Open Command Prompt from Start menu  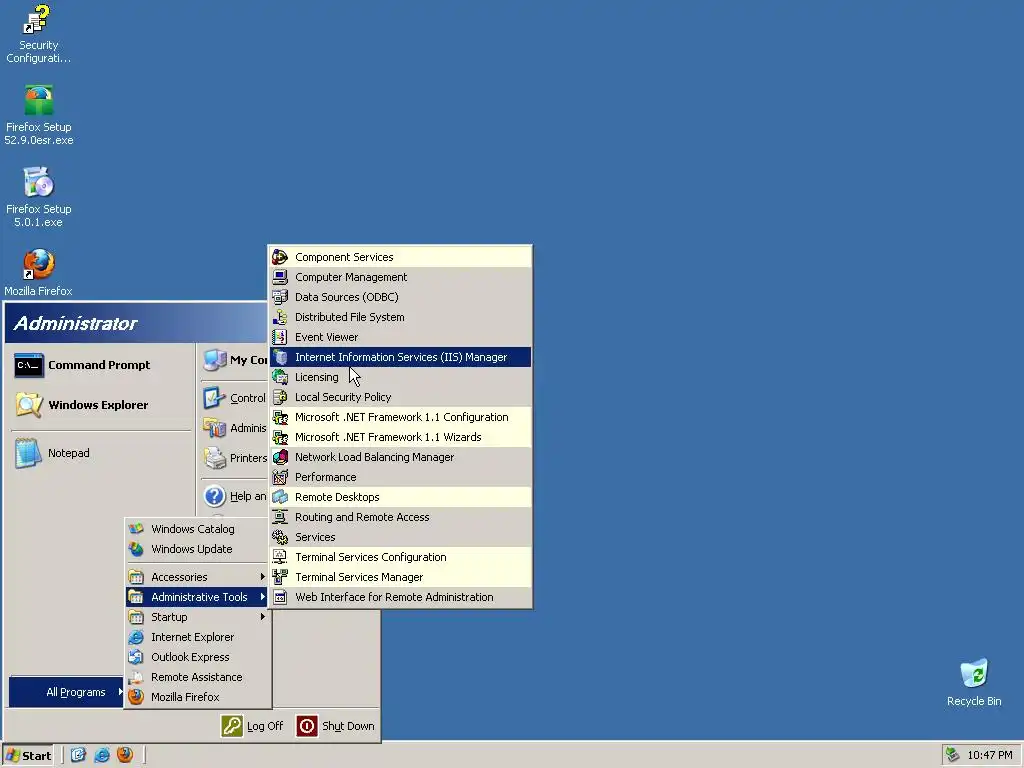(x=101, y=365)
